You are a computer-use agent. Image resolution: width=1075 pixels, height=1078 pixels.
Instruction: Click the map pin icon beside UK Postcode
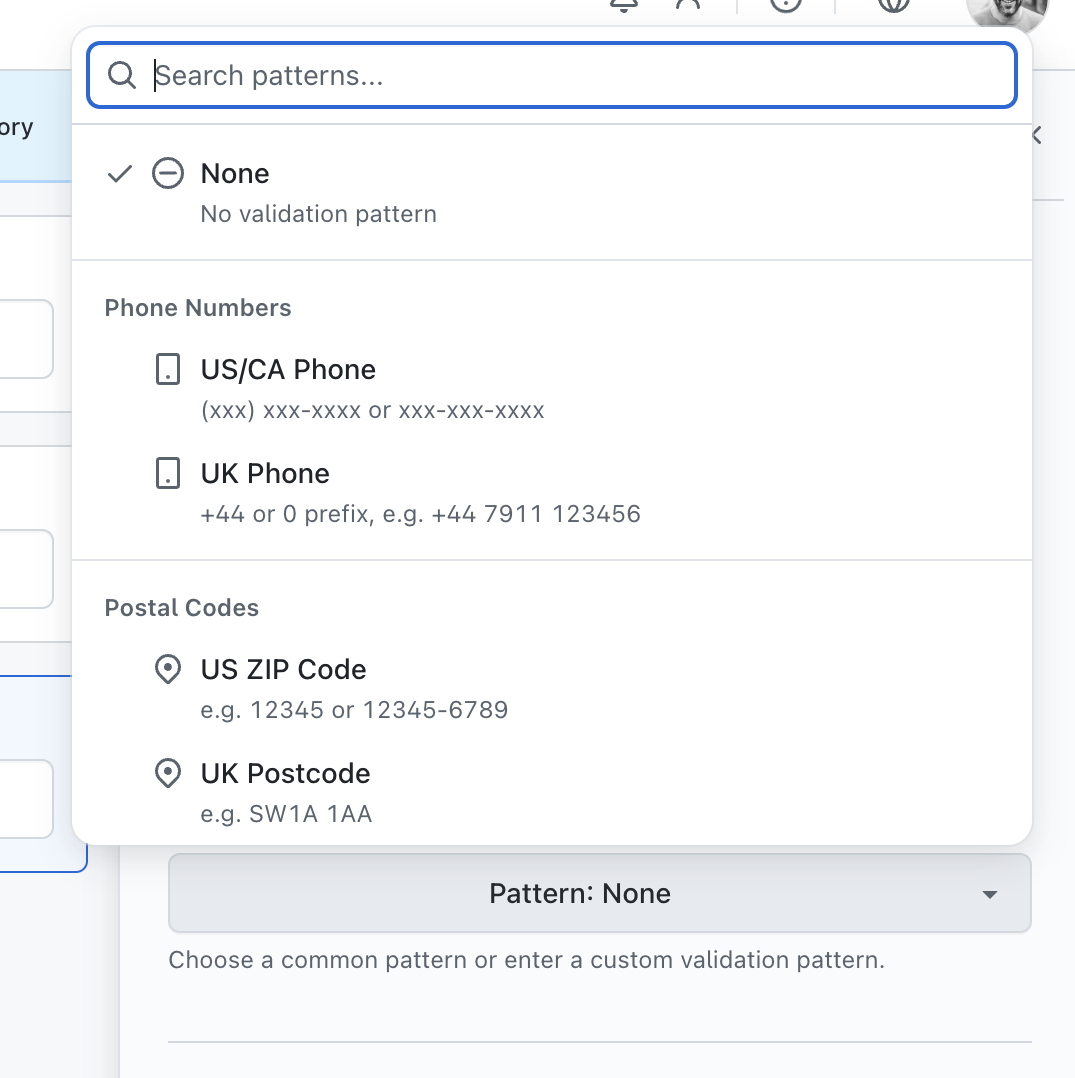[168, 774]
